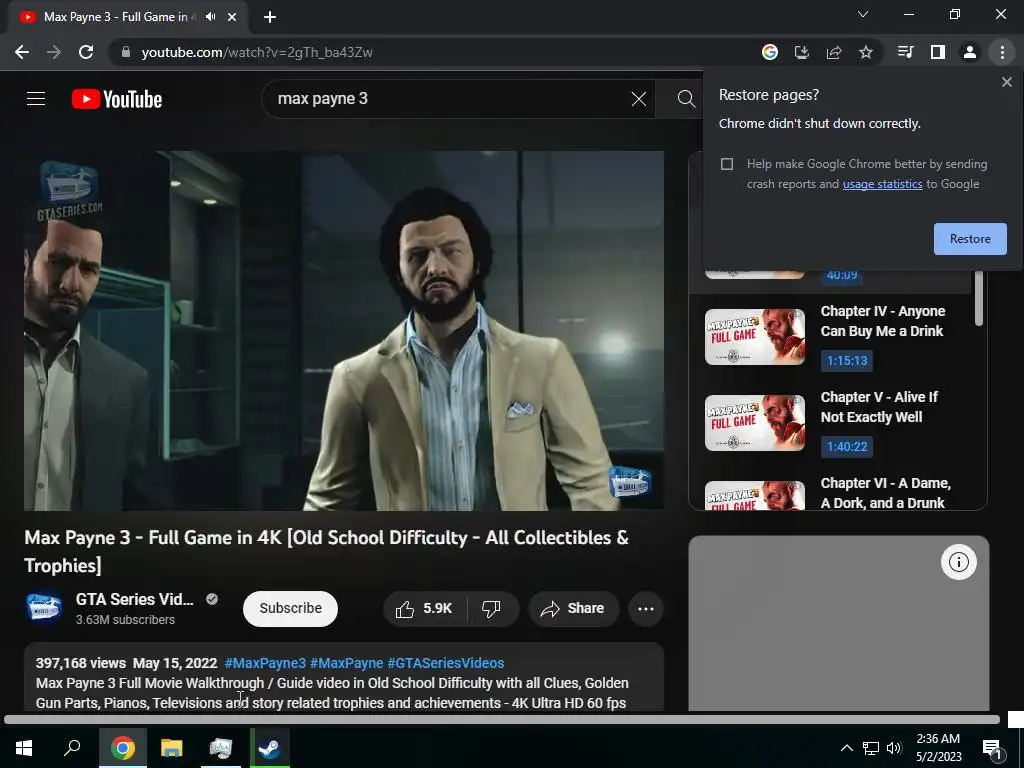Image resolution: width=1024 pixels, height=768 pixels.
Task: Open GTA Series Videos channel avatar
Action: tap(43, 608)
